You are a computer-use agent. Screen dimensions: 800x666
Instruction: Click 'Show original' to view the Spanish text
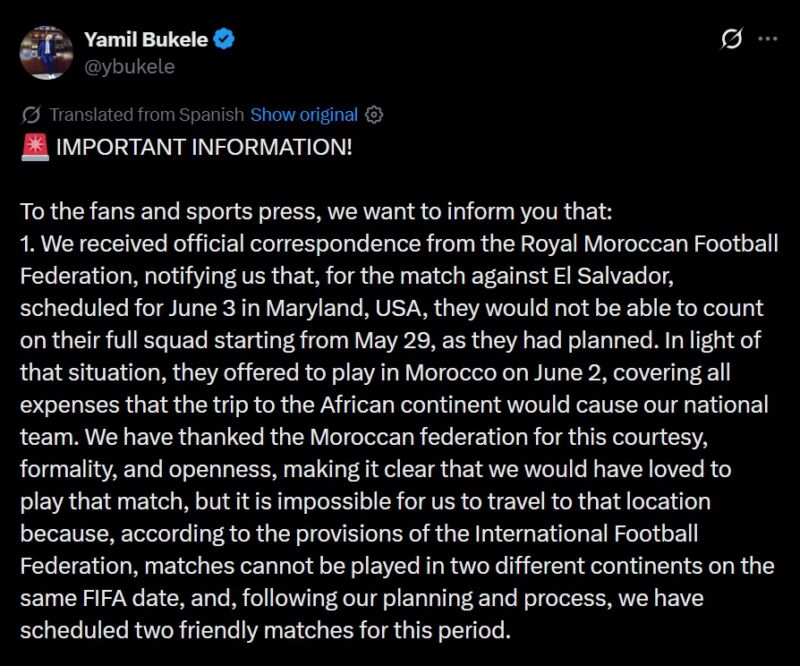[304, 115]
